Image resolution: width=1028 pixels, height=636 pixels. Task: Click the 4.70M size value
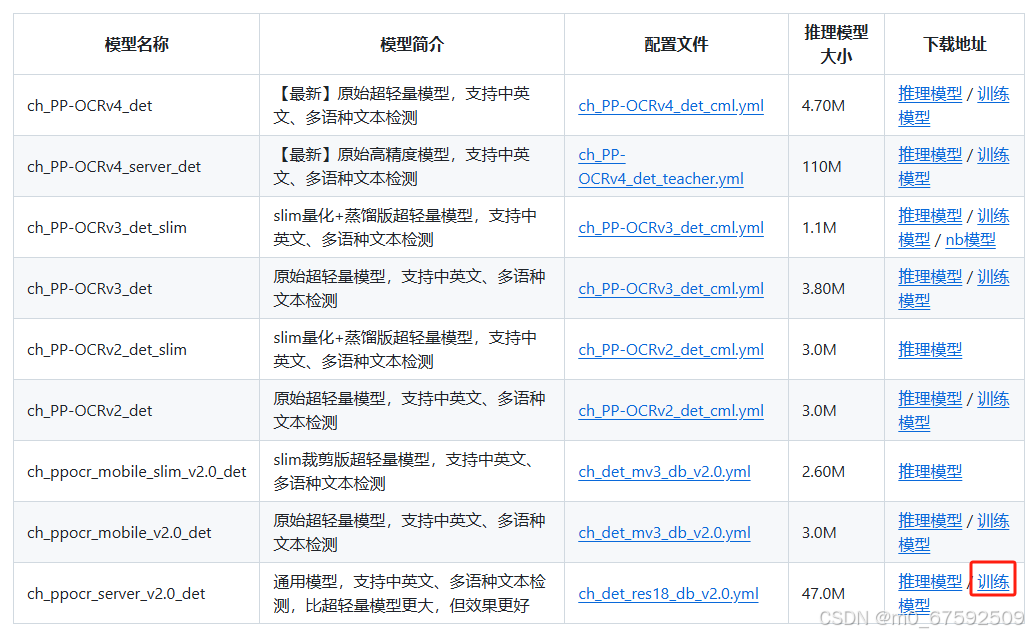click(823, 106)
